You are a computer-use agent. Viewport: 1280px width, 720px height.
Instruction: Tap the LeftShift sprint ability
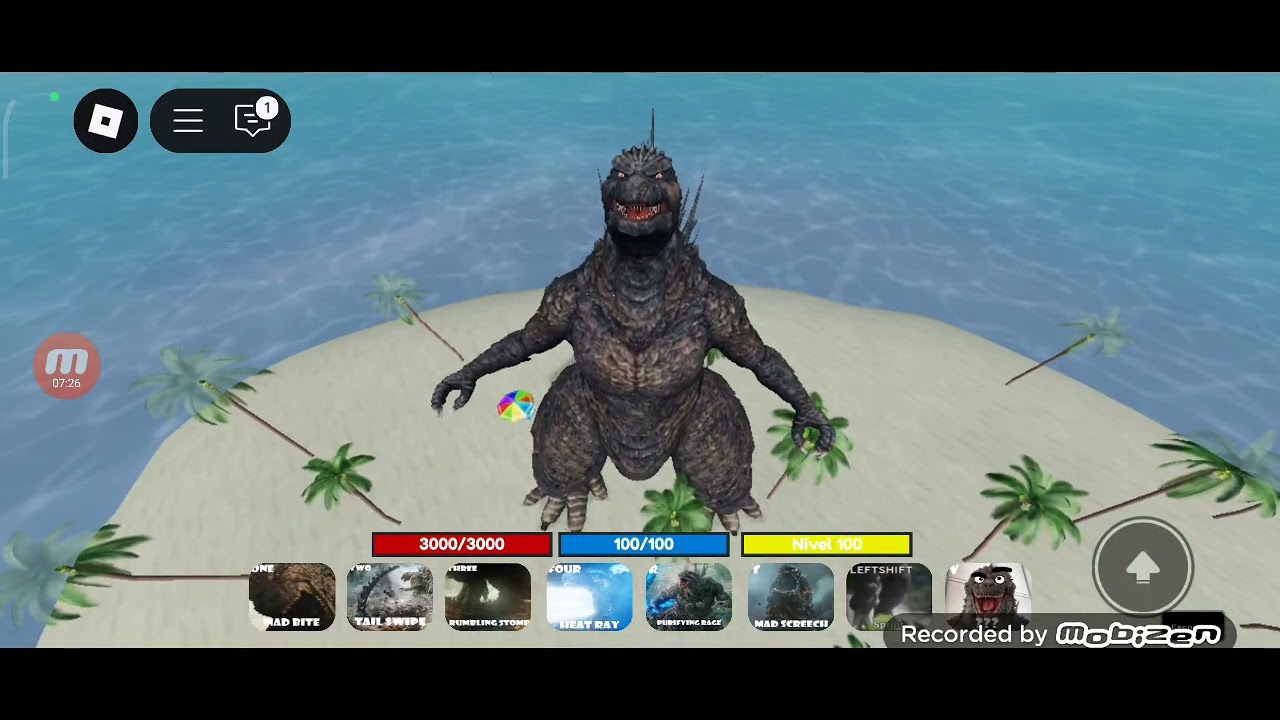point(889,597)
